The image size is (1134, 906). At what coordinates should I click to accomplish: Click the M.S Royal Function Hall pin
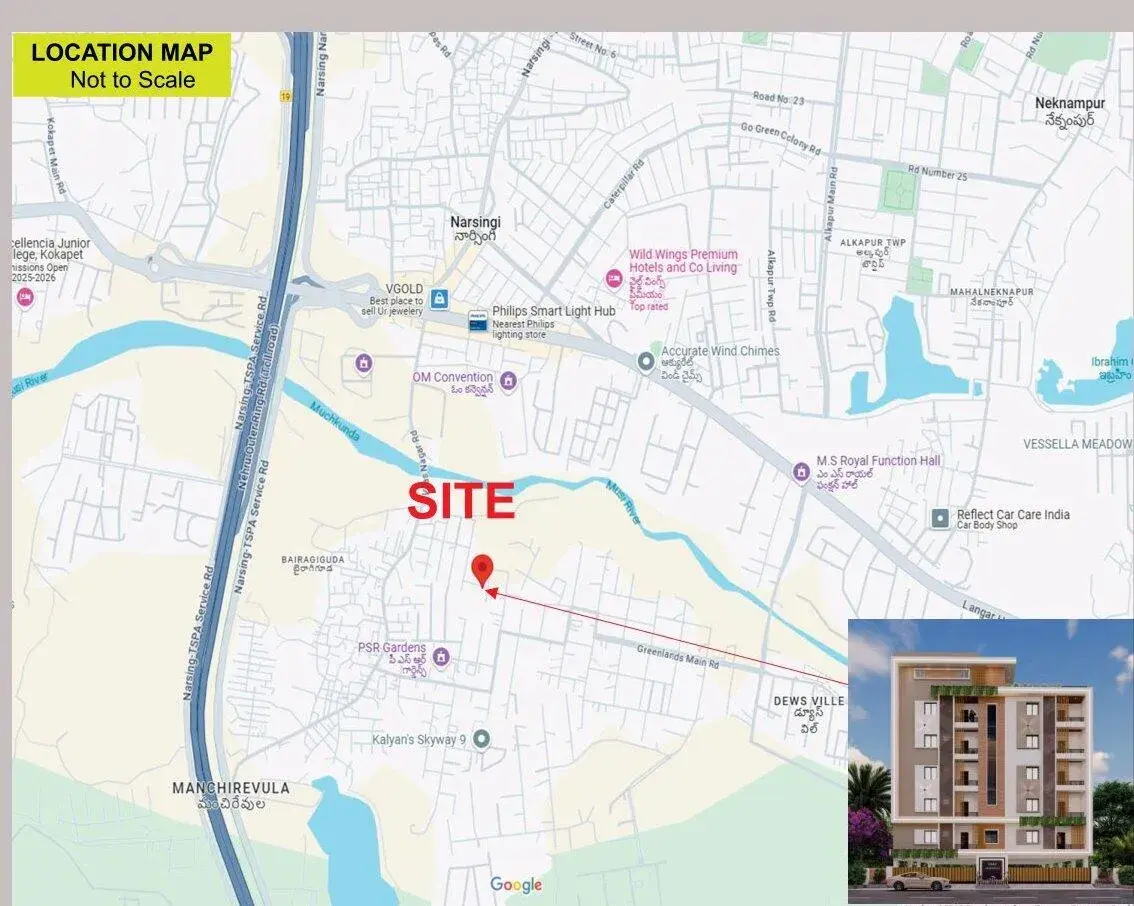coord(801,471)
